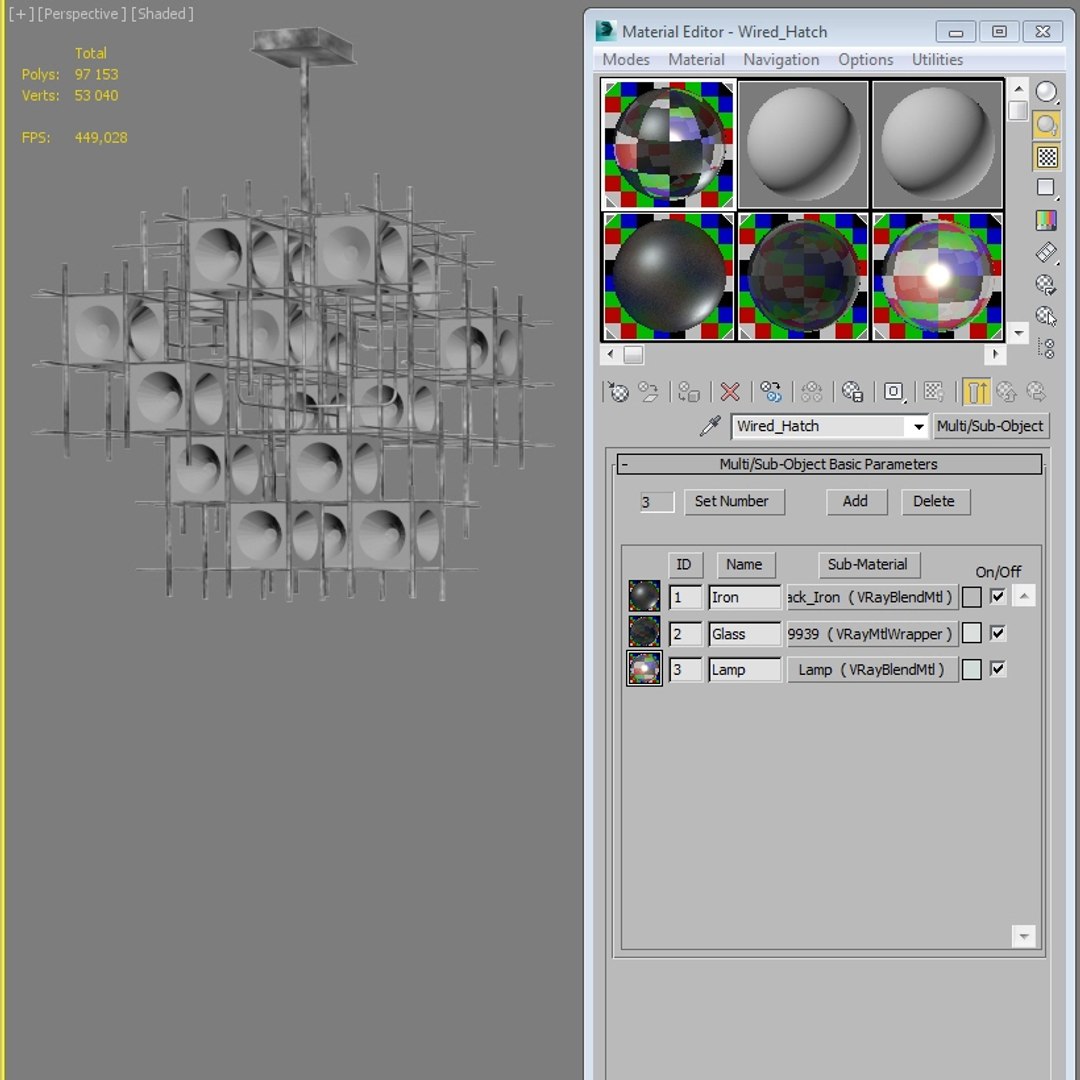
Task: Click the number of materials input field
Action: click(657, 501)
